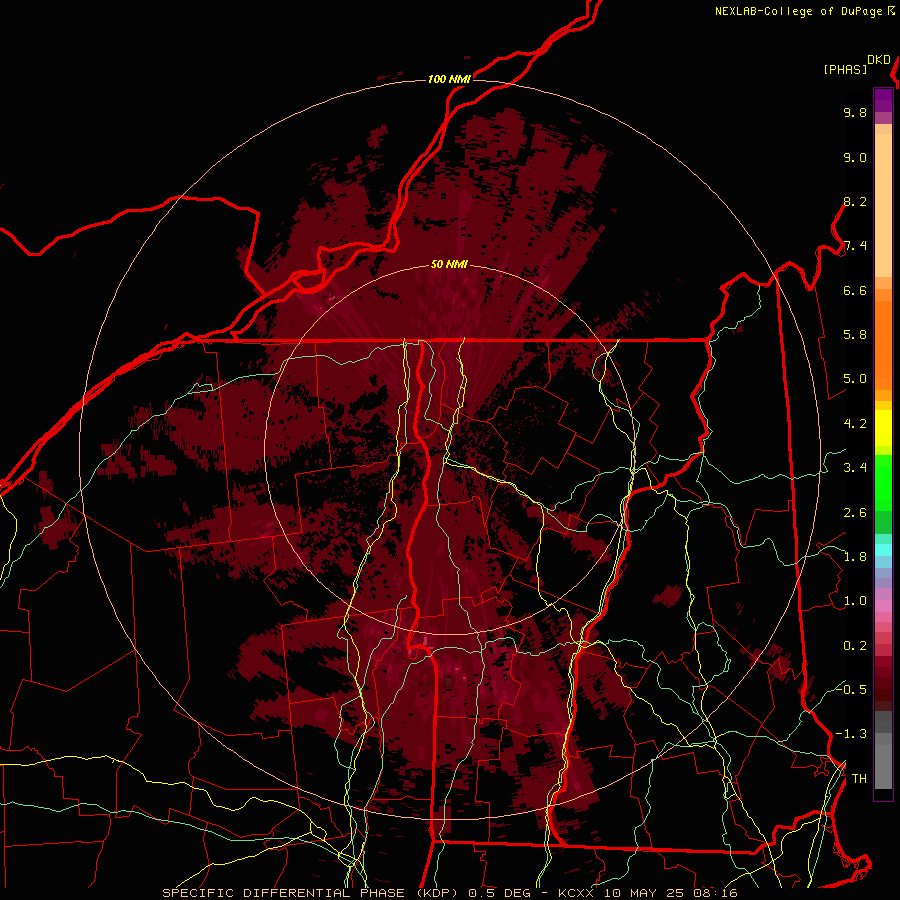
Task: Click the [PHAS] legend heading
Action: (x=845, y=70)
